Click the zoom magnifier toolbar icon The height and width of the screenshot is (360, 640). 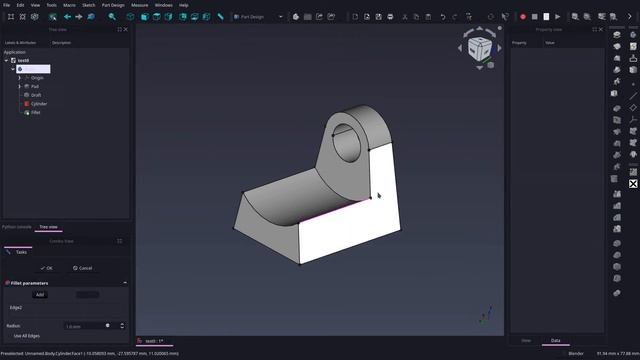pyautogui.click(x=112, y=17)
